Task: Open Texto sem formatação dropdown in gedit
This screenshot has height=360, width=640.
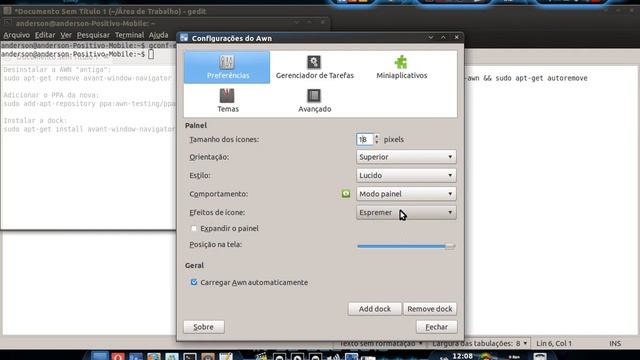Action: [381, 343]
